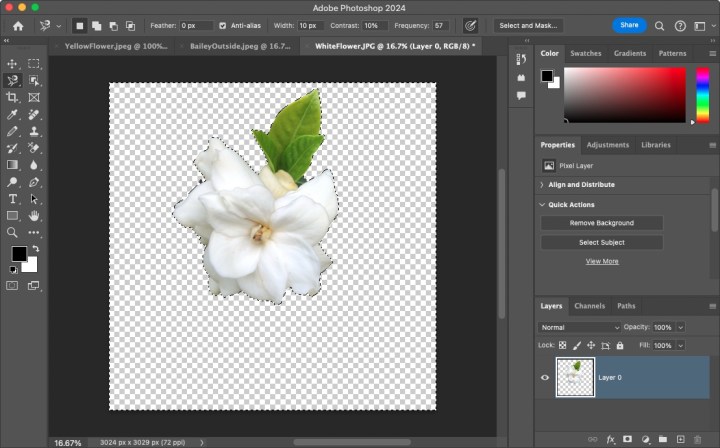Select the Move tool

[x=13, y=63]
